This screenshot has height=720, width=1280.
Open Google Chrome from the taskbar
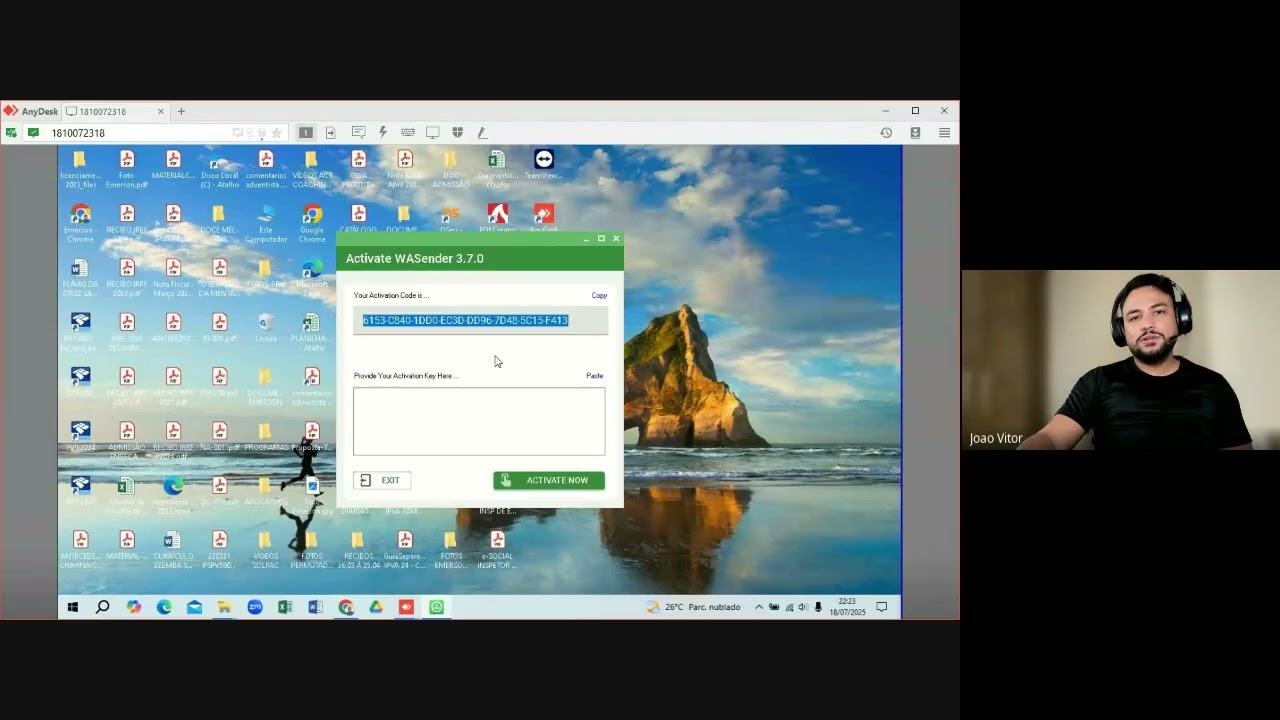click(x=346, y=607)
